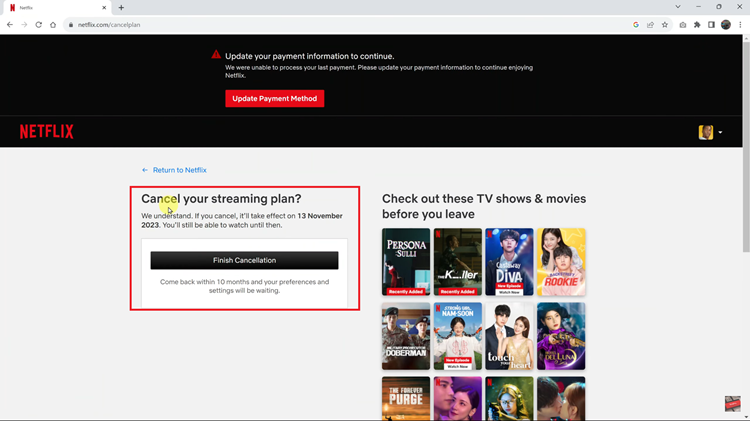
Task: Open the Military Prosecutor Doberman thumbnail
Action: click(x=406, y=336)
